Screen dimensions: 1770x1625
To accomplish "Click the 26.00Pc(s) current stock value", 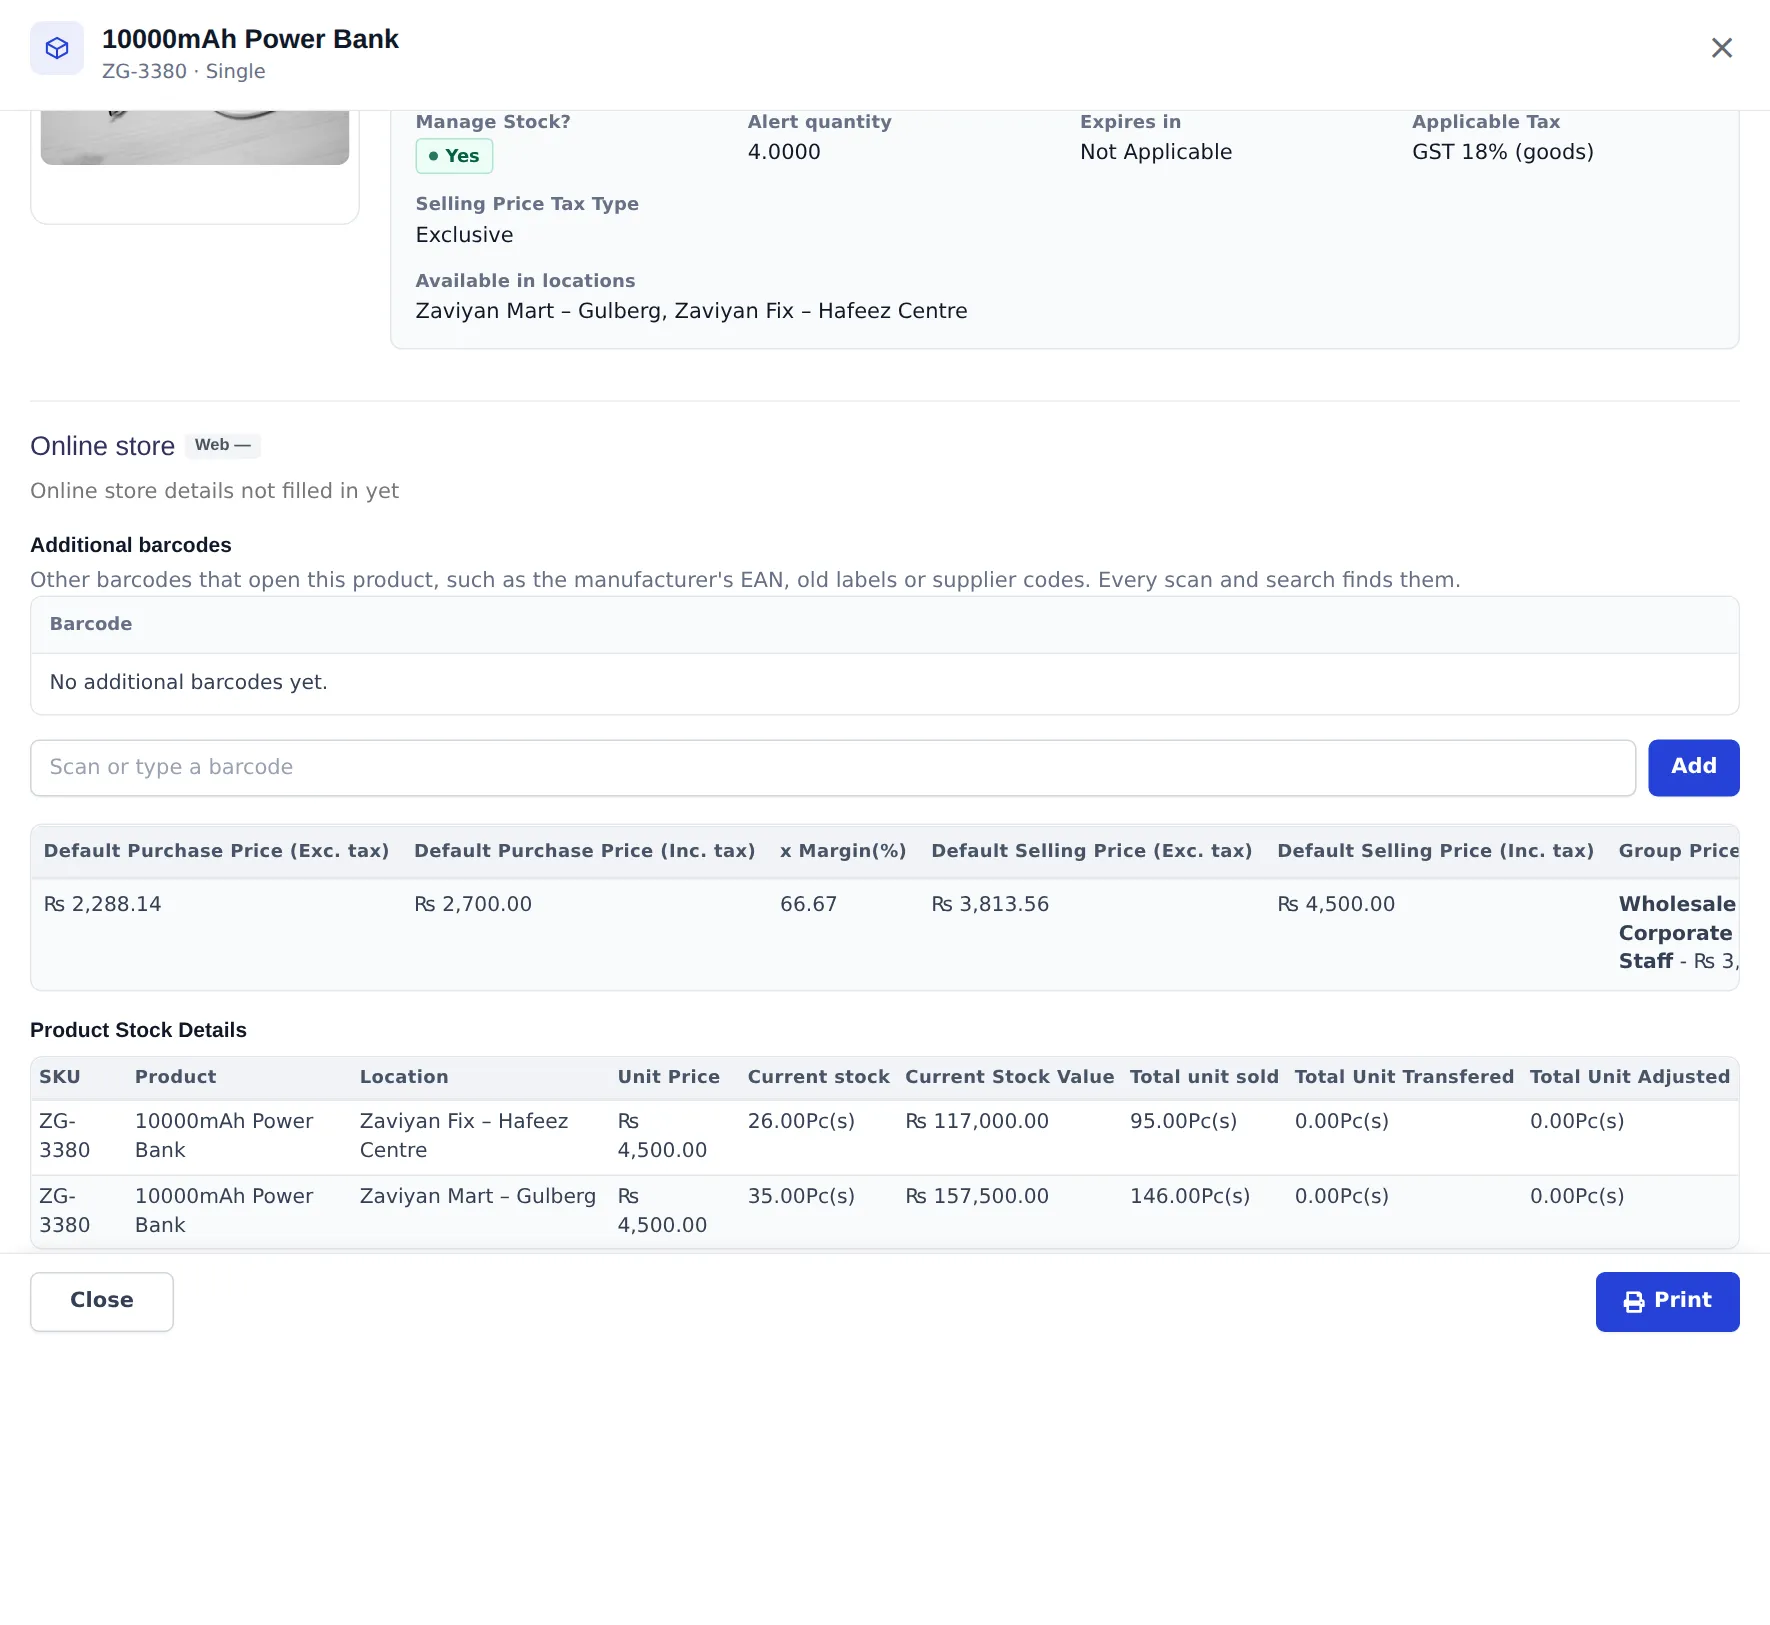I will (x=801, y=1121).
